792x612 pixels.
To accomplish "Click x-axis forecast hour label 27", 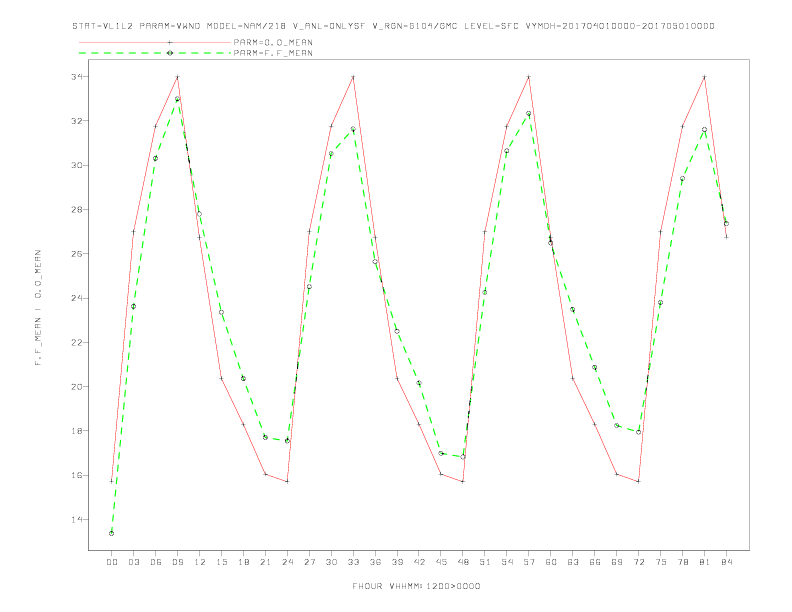I will tap(309, 562).
